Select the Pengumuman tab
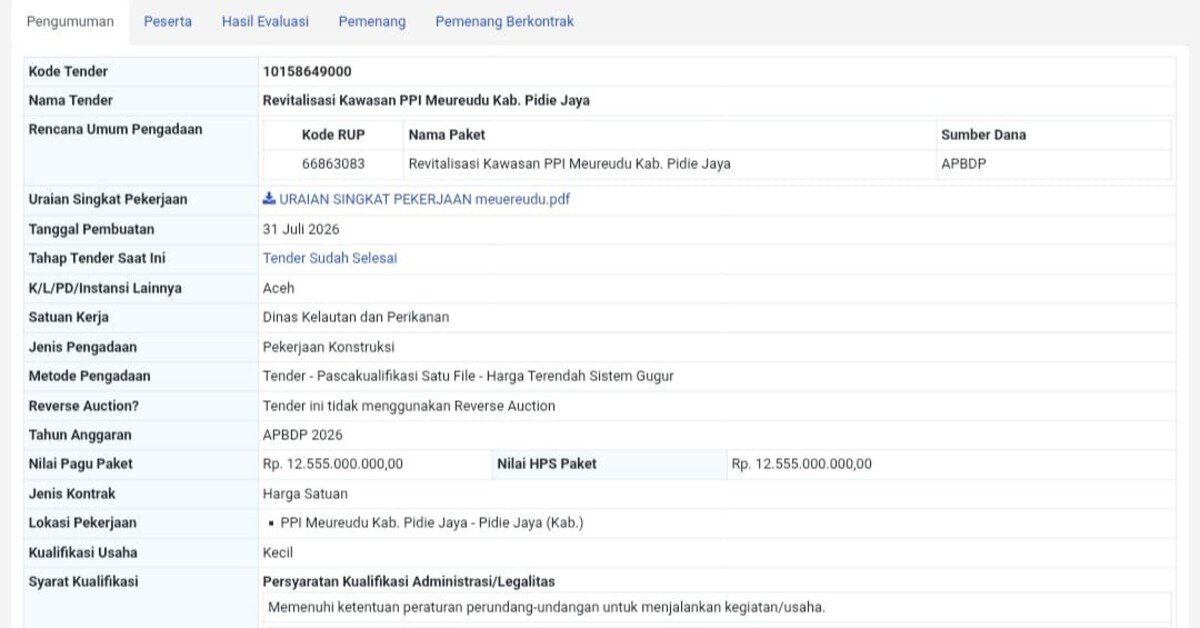Screen dimensions: 1200x628 [70, 21]
